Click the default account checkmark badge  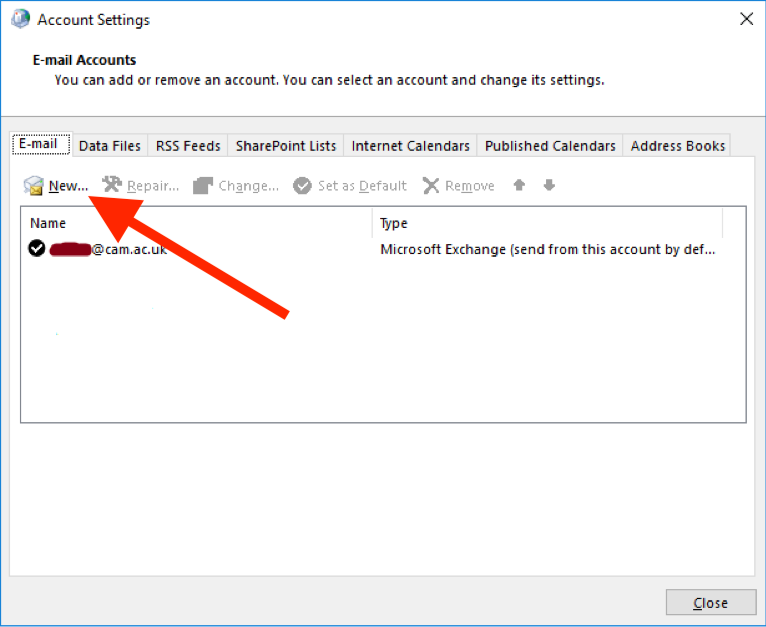[x=37, y=248]
